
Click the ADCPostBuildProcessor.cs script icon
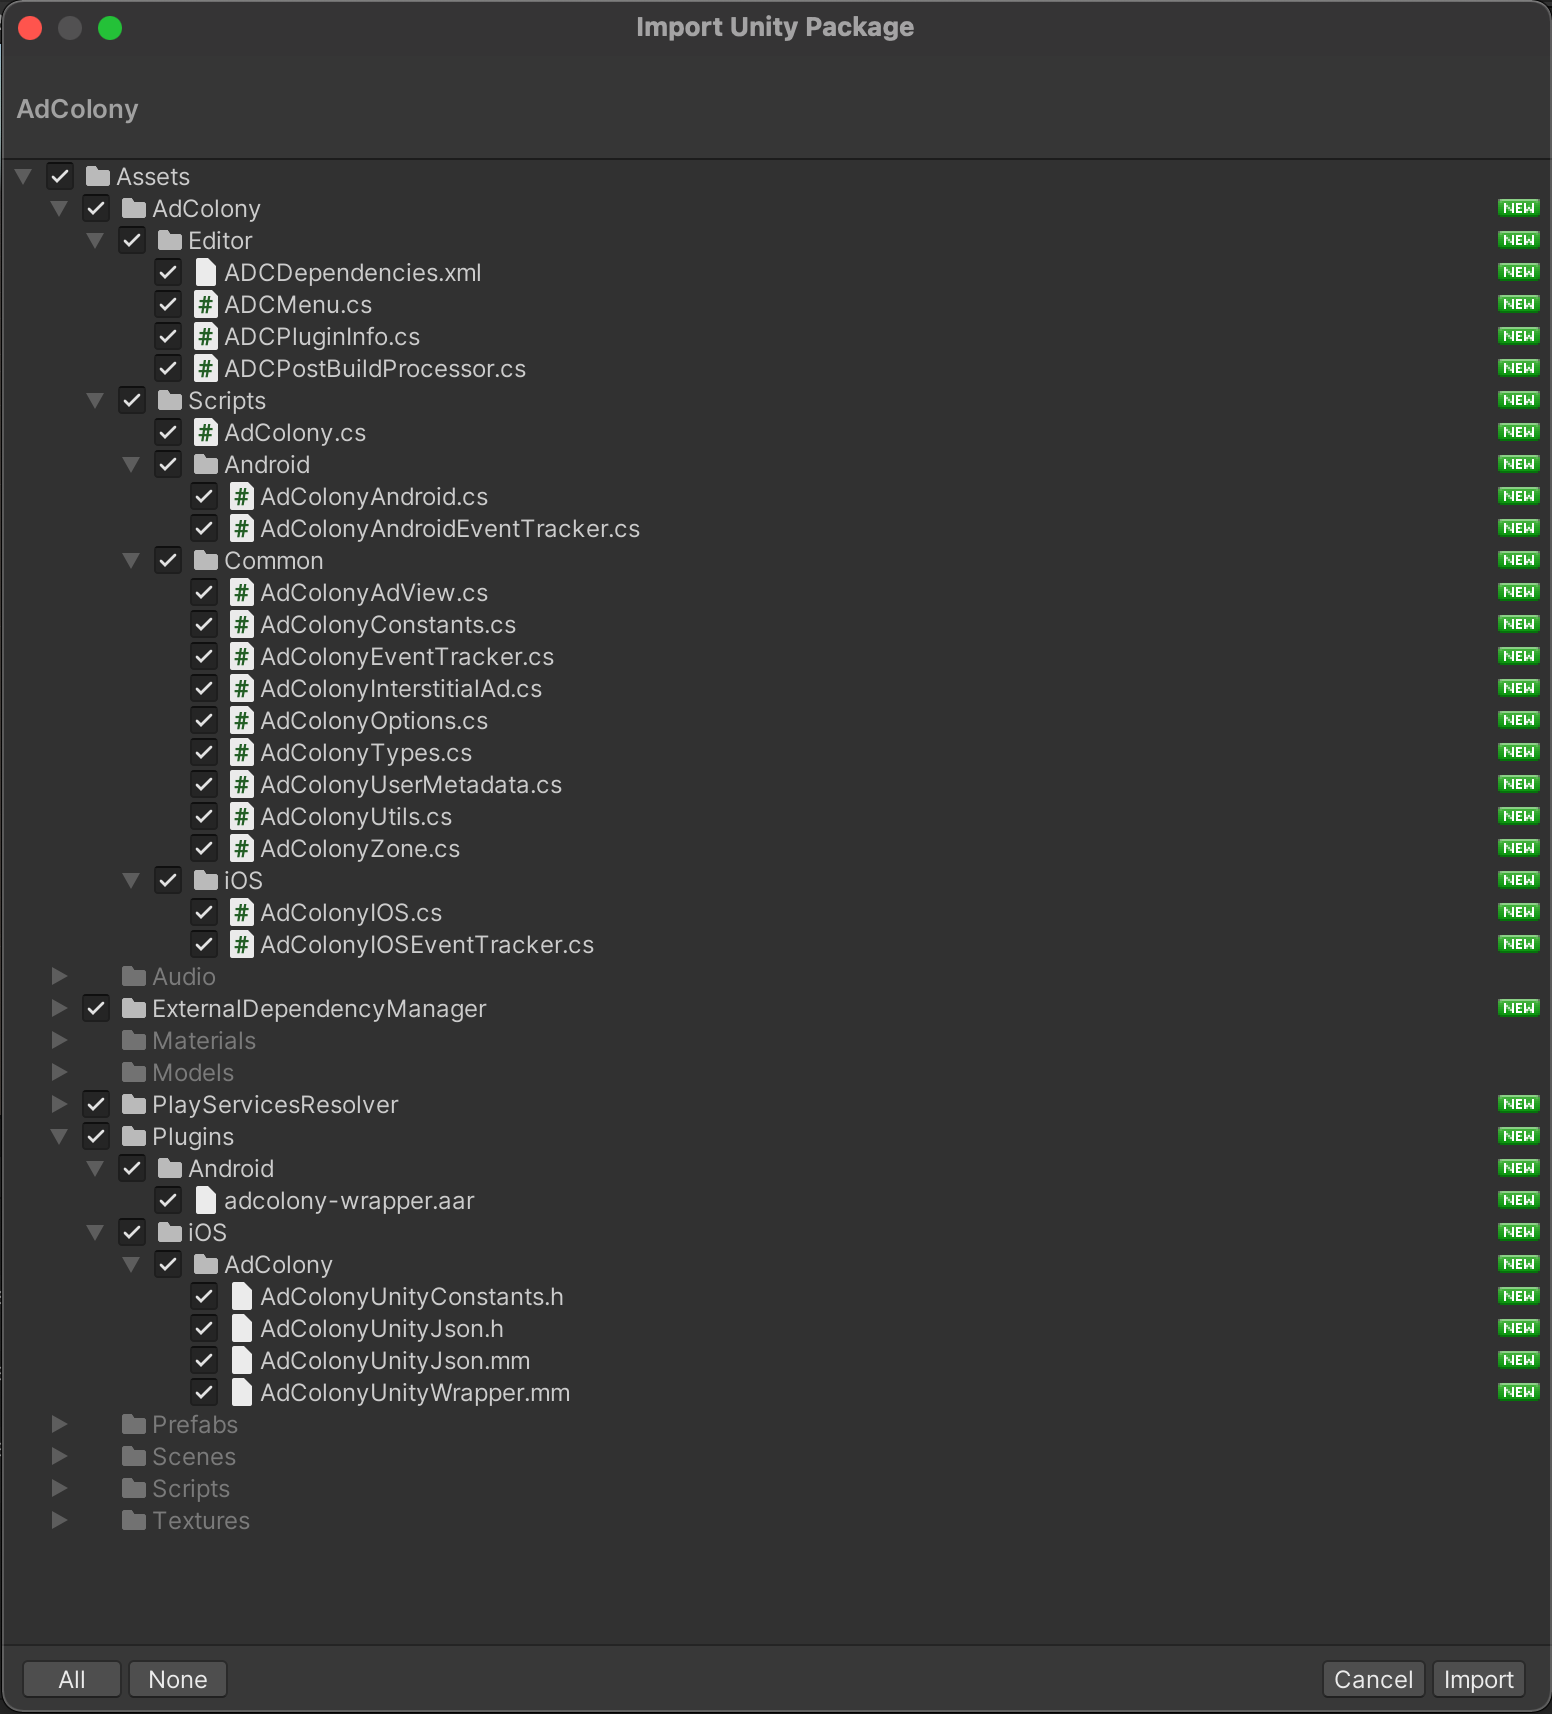coord(206,368)
